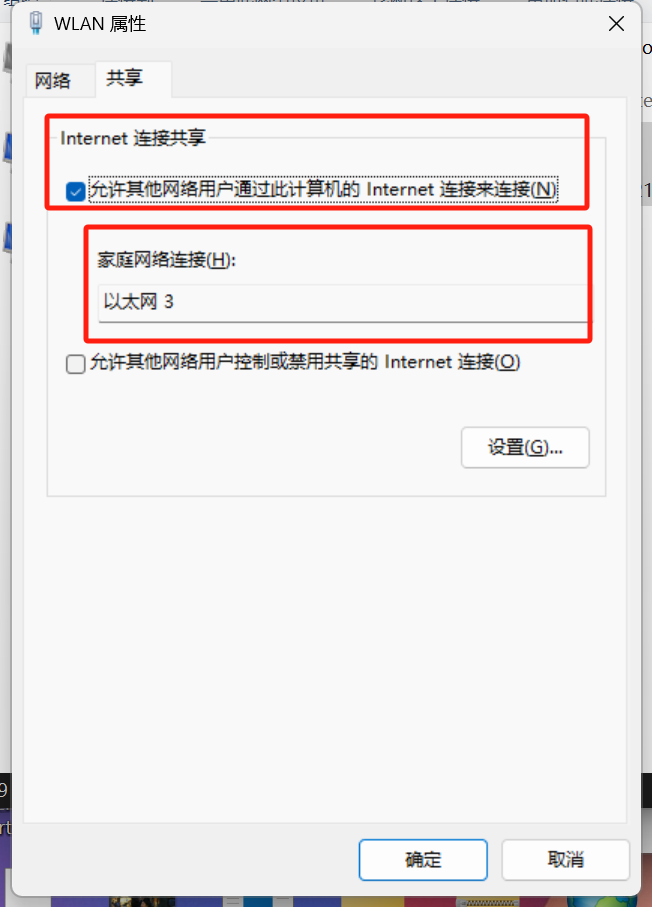The width and height of the screenshot is (652, 907).
Task: Toggle the checked blue checkbox square
Action: [x=76, y=191]
